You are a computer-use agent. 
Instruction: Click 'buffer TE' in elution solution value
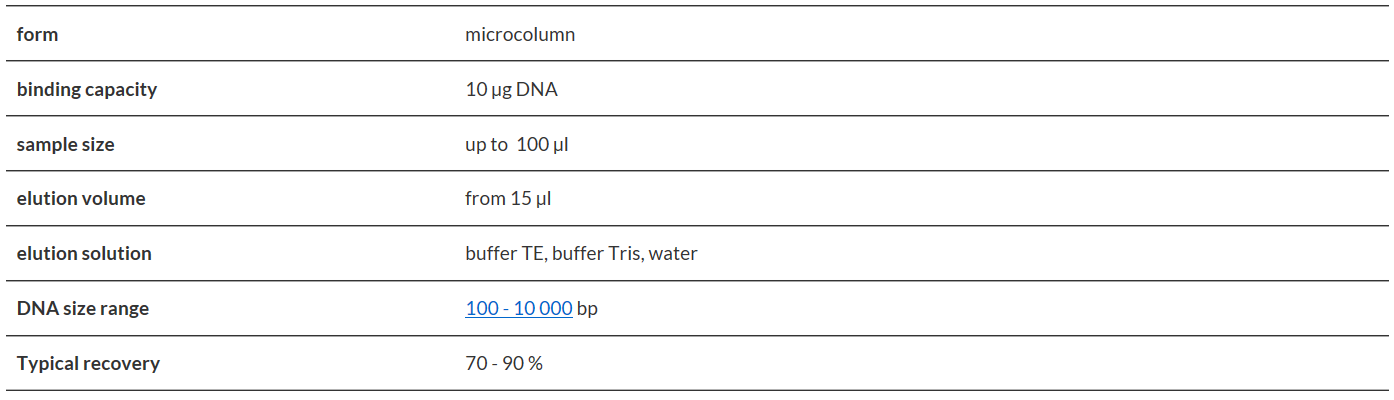click(x=505, y=254)
